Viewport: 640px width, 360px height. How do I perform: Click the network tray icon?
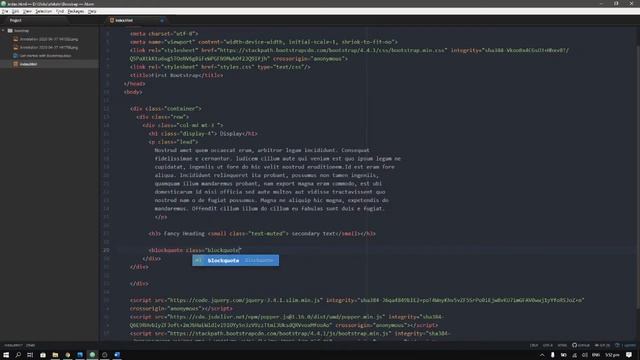click(574, 356)
